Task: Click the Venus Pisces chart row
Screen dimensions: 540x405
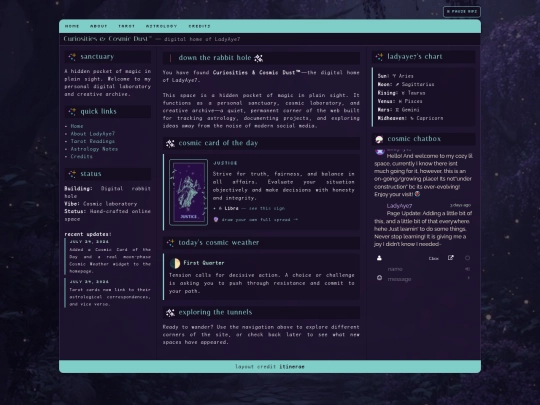Action: [400, 101]
